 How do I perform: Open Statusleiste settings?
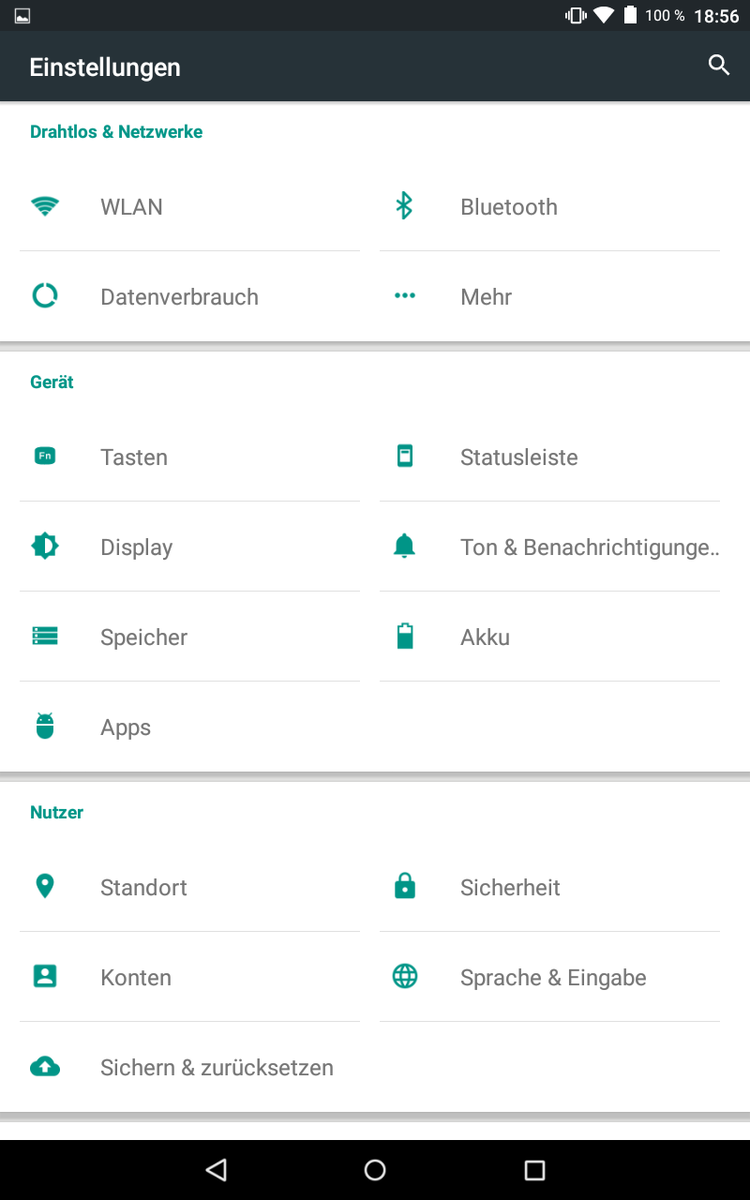pos(519,457)
